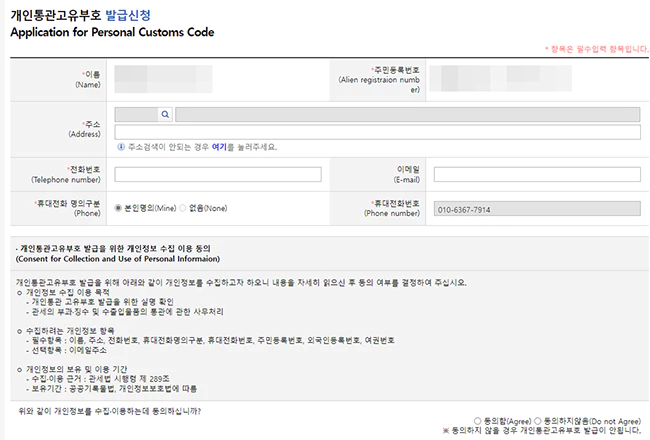Image resolution: width=650 pixels, height=440 pixels.
Task: Click the 선택항목 : 이메일주소 line
Action: click(66, 350)
